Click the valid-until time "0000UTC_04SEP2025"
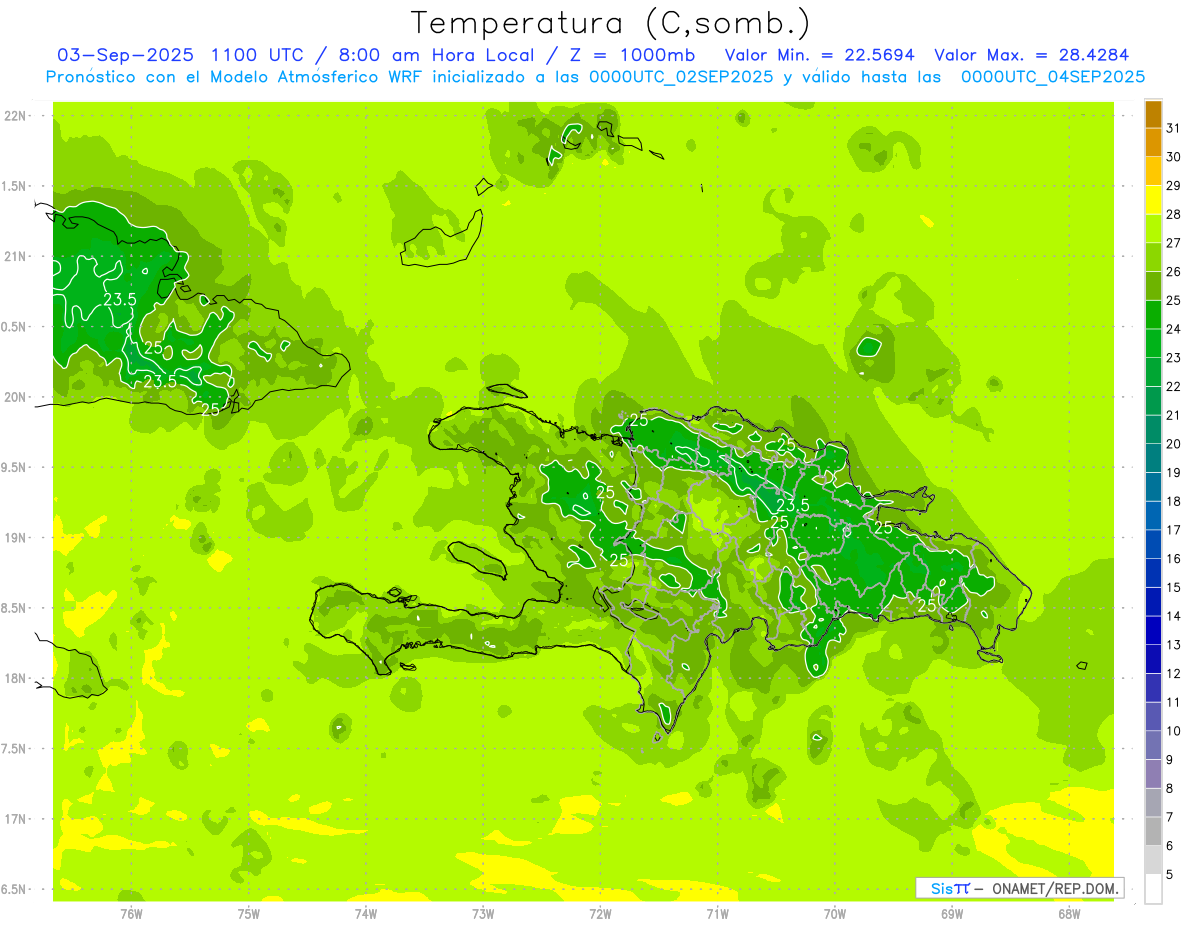The height and width of the screenshot is (927, 1200). 1053,77
